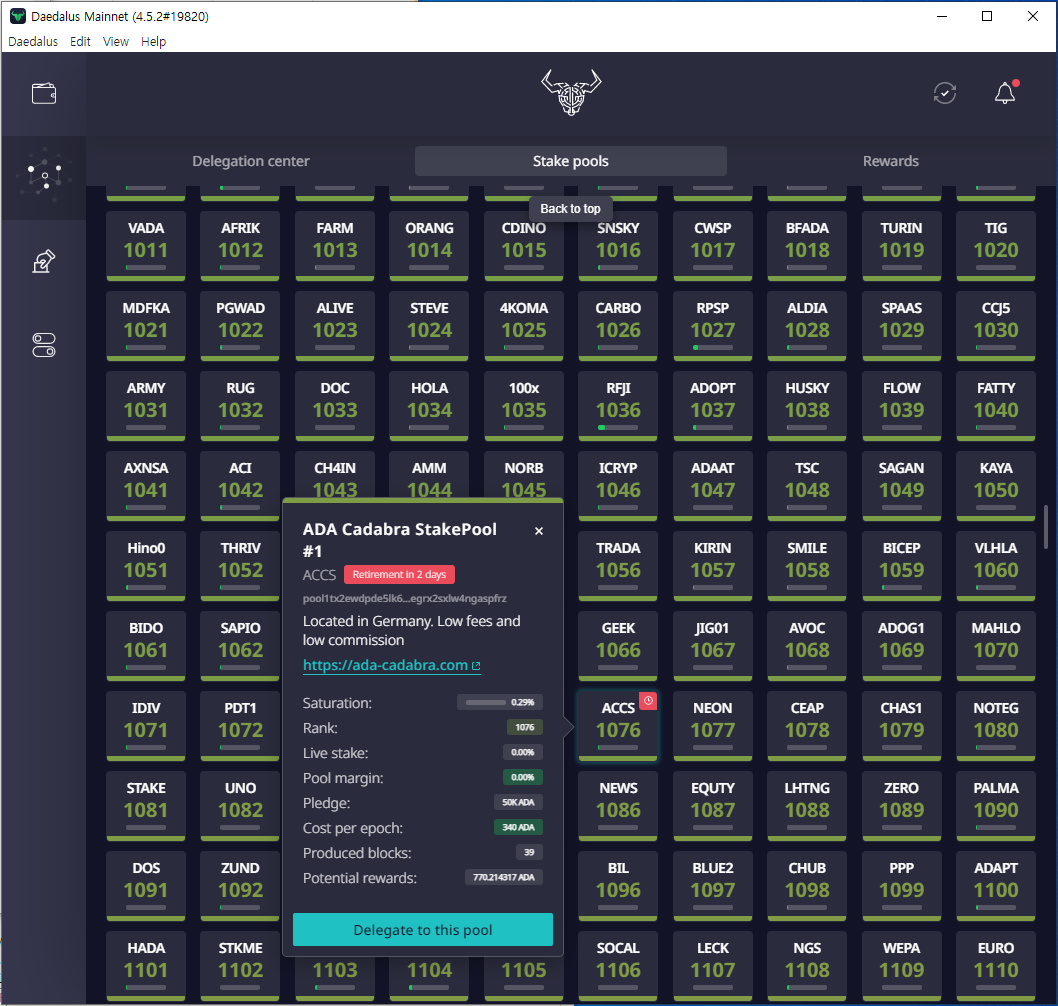
Task: Click the saturation progress bar 0.29%
Action: point(500,702)
